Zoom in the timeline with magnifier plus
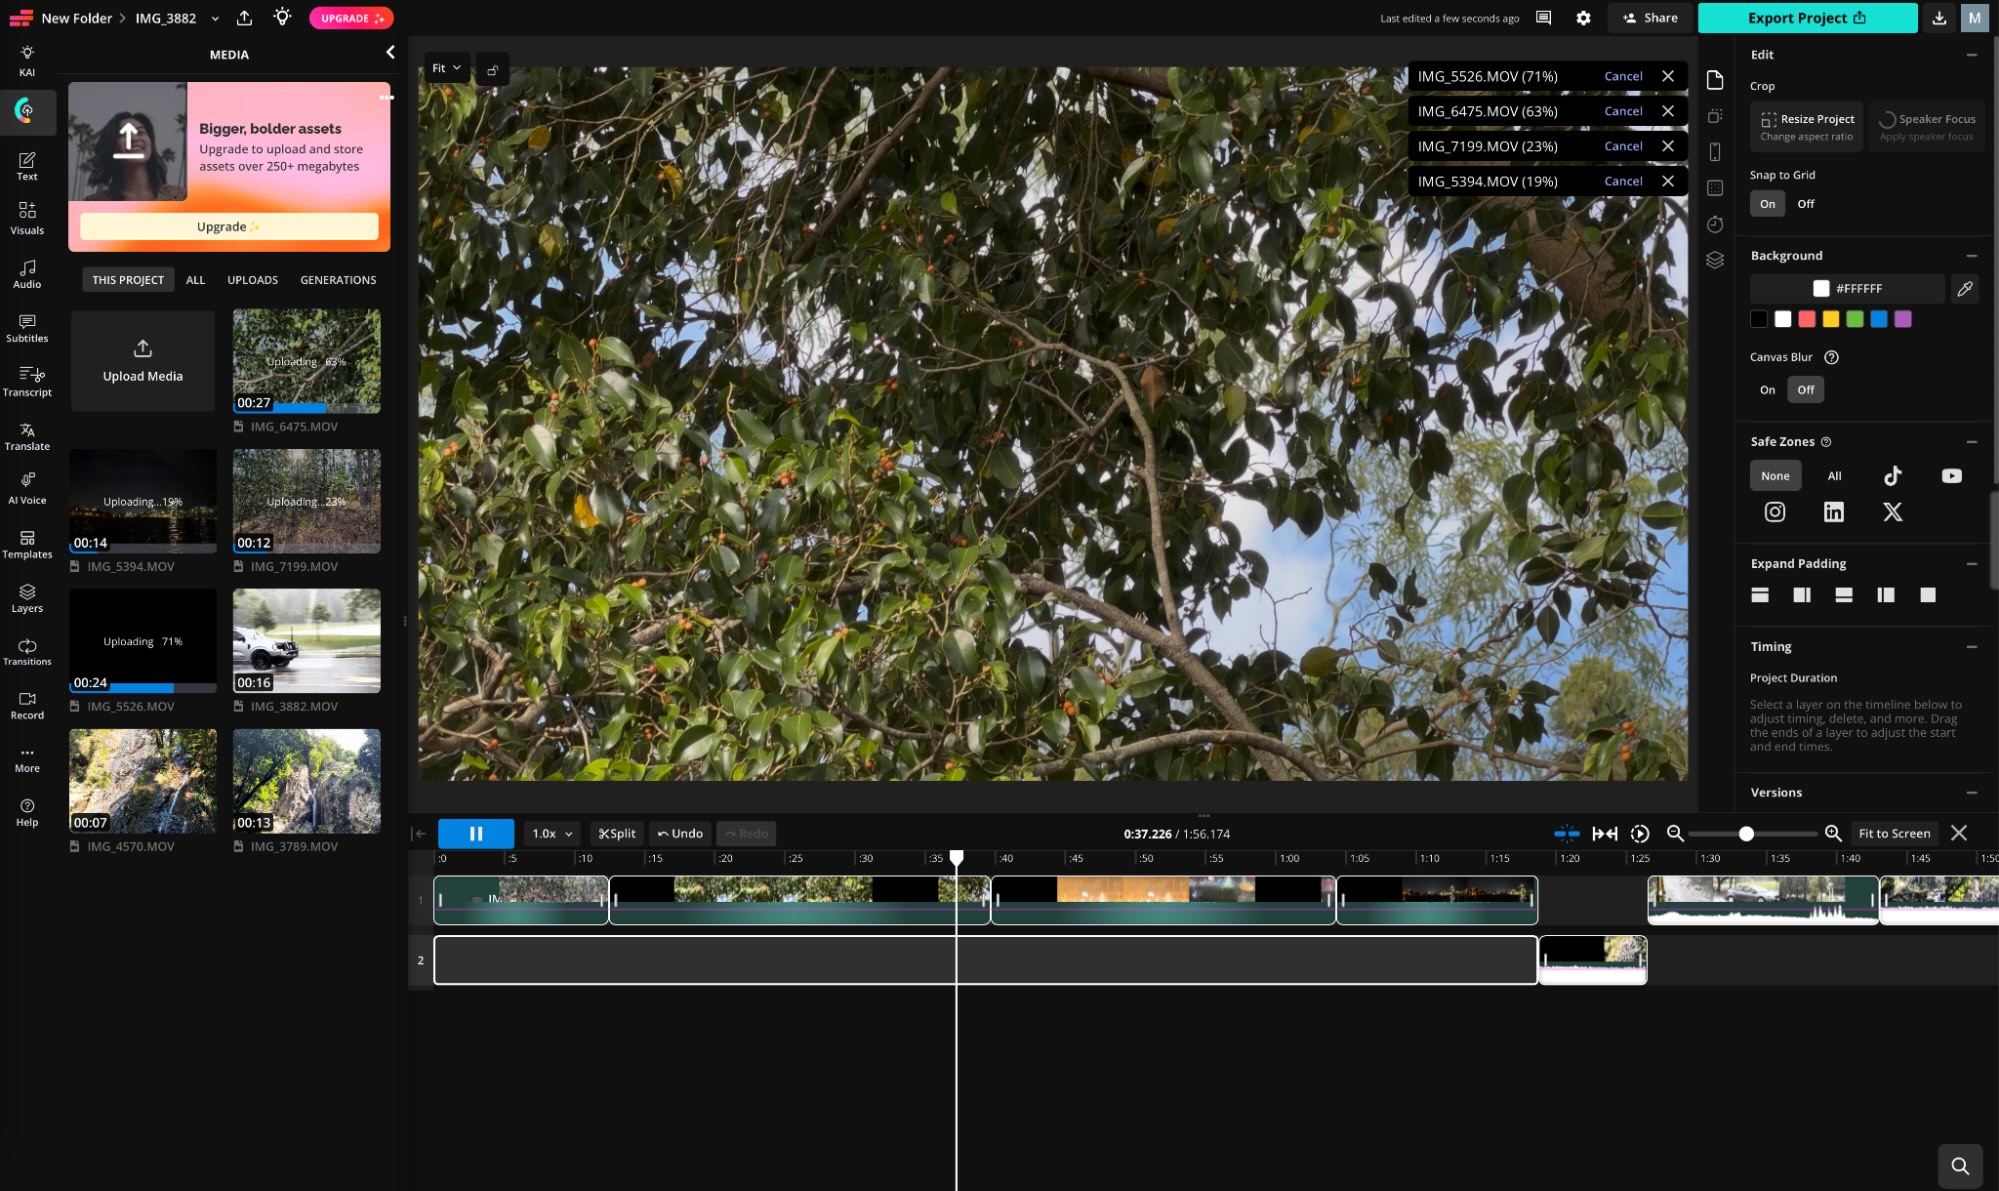This screenshot has height=1191, width=1999. tap(1833, 833)
